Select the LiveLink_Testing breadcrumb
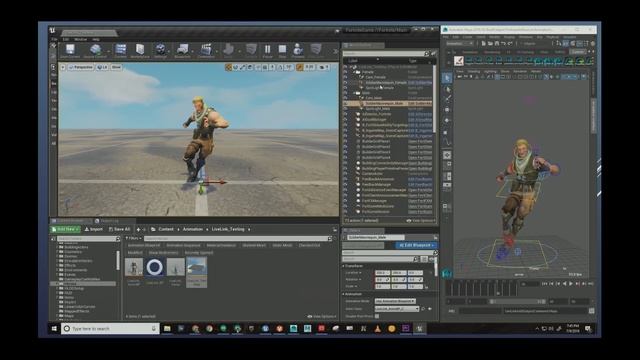Viewport: 640px width, 360px height. coord(228,229)
